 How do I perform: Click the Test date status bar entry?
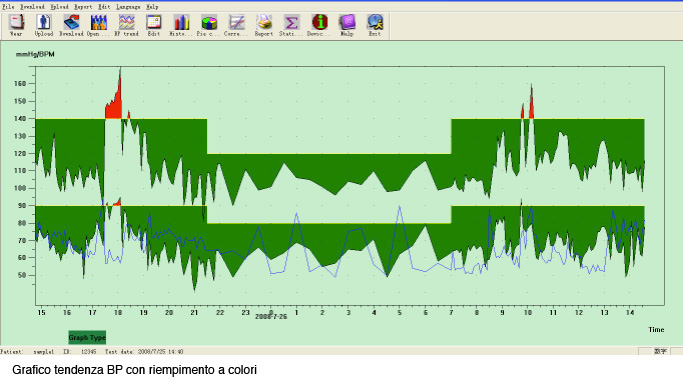tap(144, 351)
